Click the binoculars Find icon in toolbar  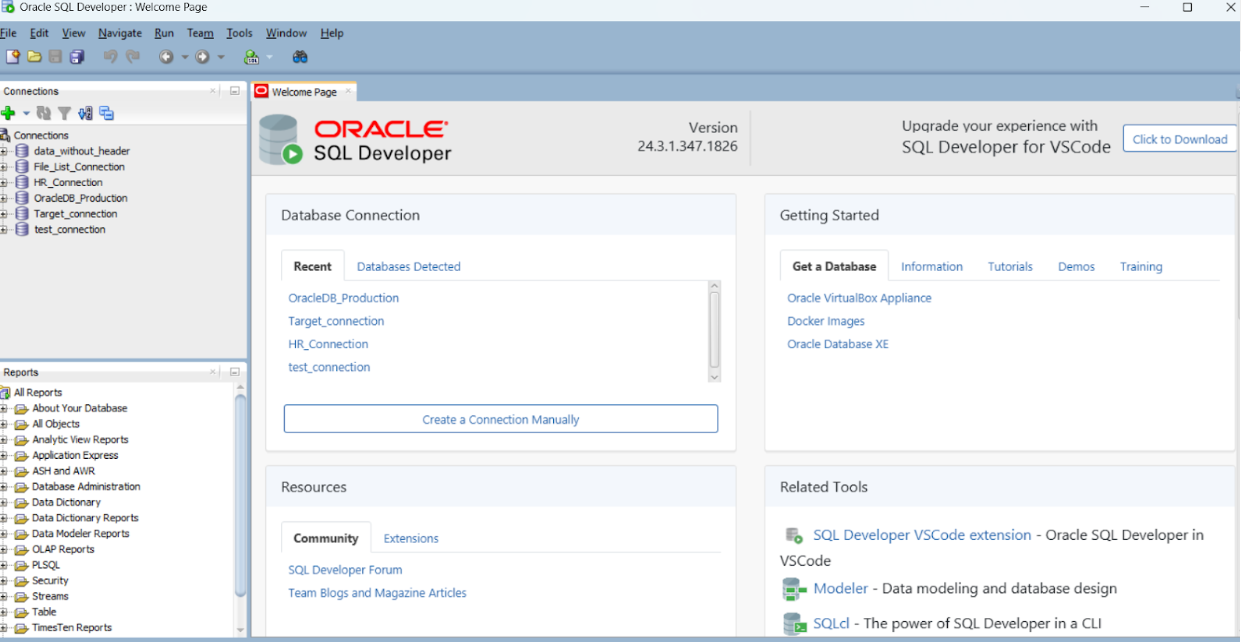[299, 56]
